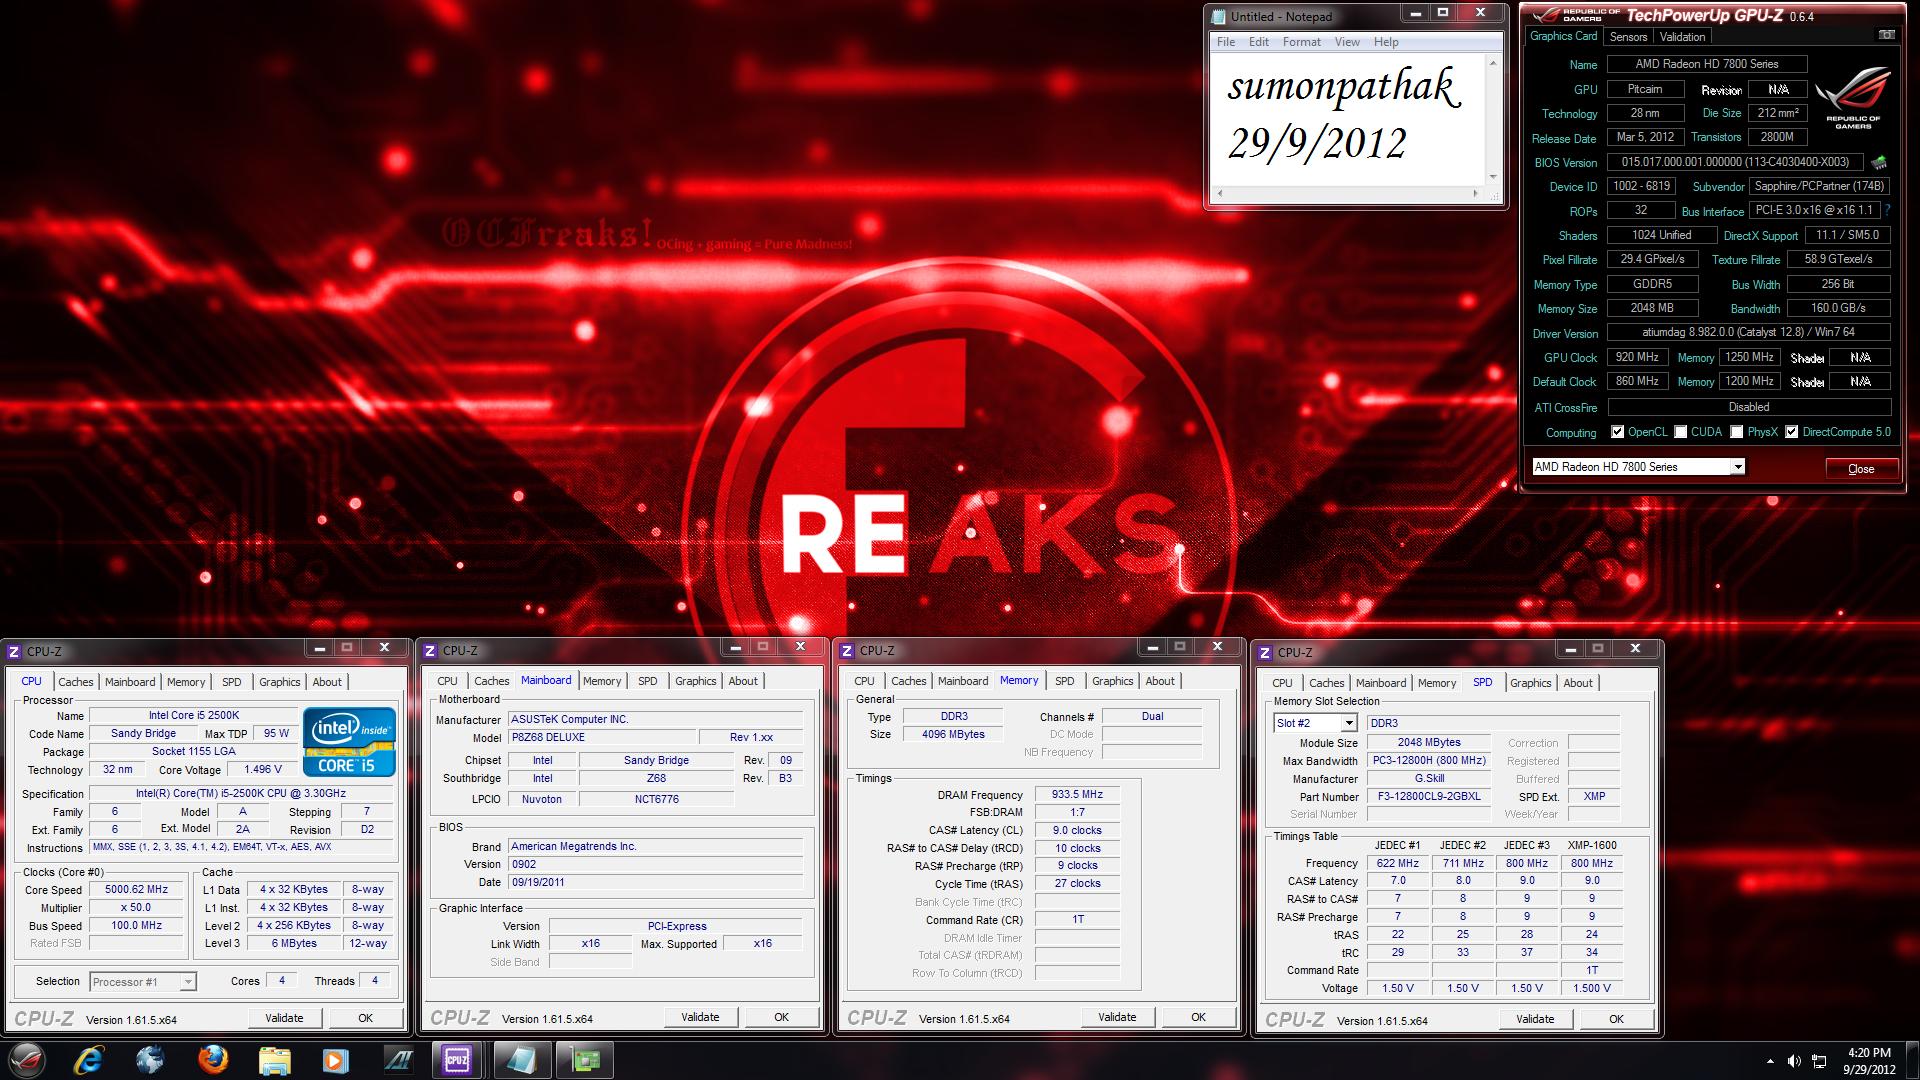Open the ROG Start button on taskbar
The image size is (1920, 1080).
(x=28, y=1060)
